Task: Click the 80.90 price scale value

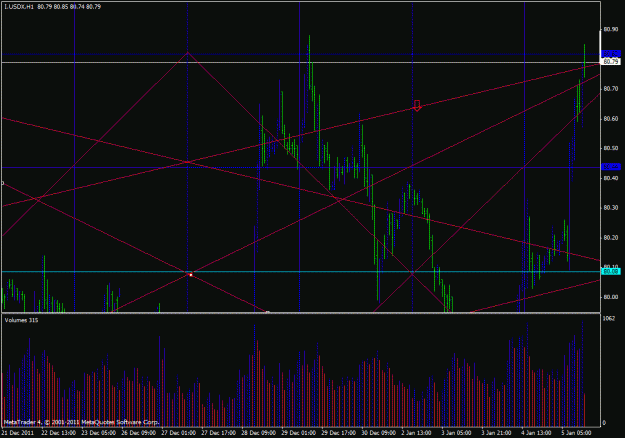Action: coord(611,29)
